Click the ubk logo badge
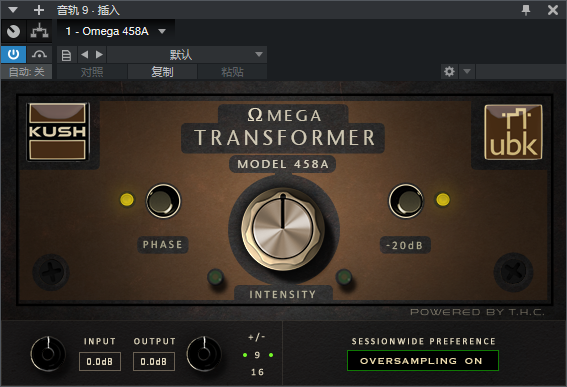Viewport: 567px width, 387px height. pyautogui.click(x=513, y=132)
